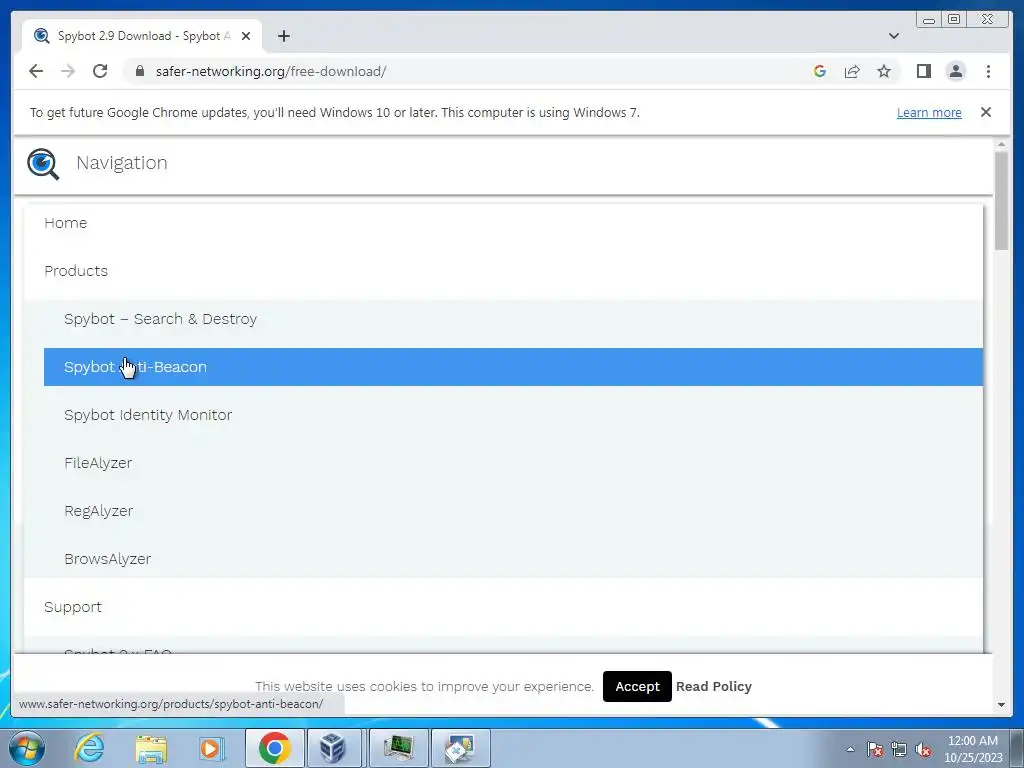Share this page via share icon
Screen dimensions: 1024x768
pyautogui.click(x=852, y=71)
